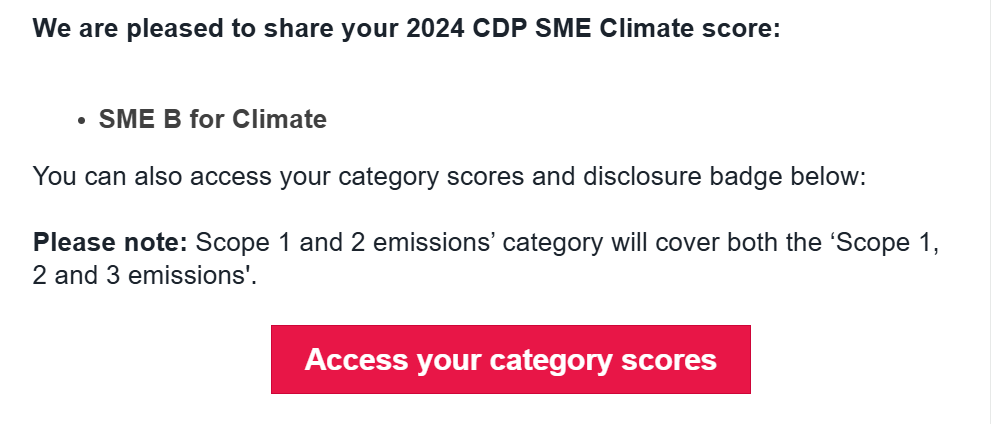The image size is (991, 424).
Task: Click the text 2 and 3 emissions'.
Action: (x=145, y=275)
